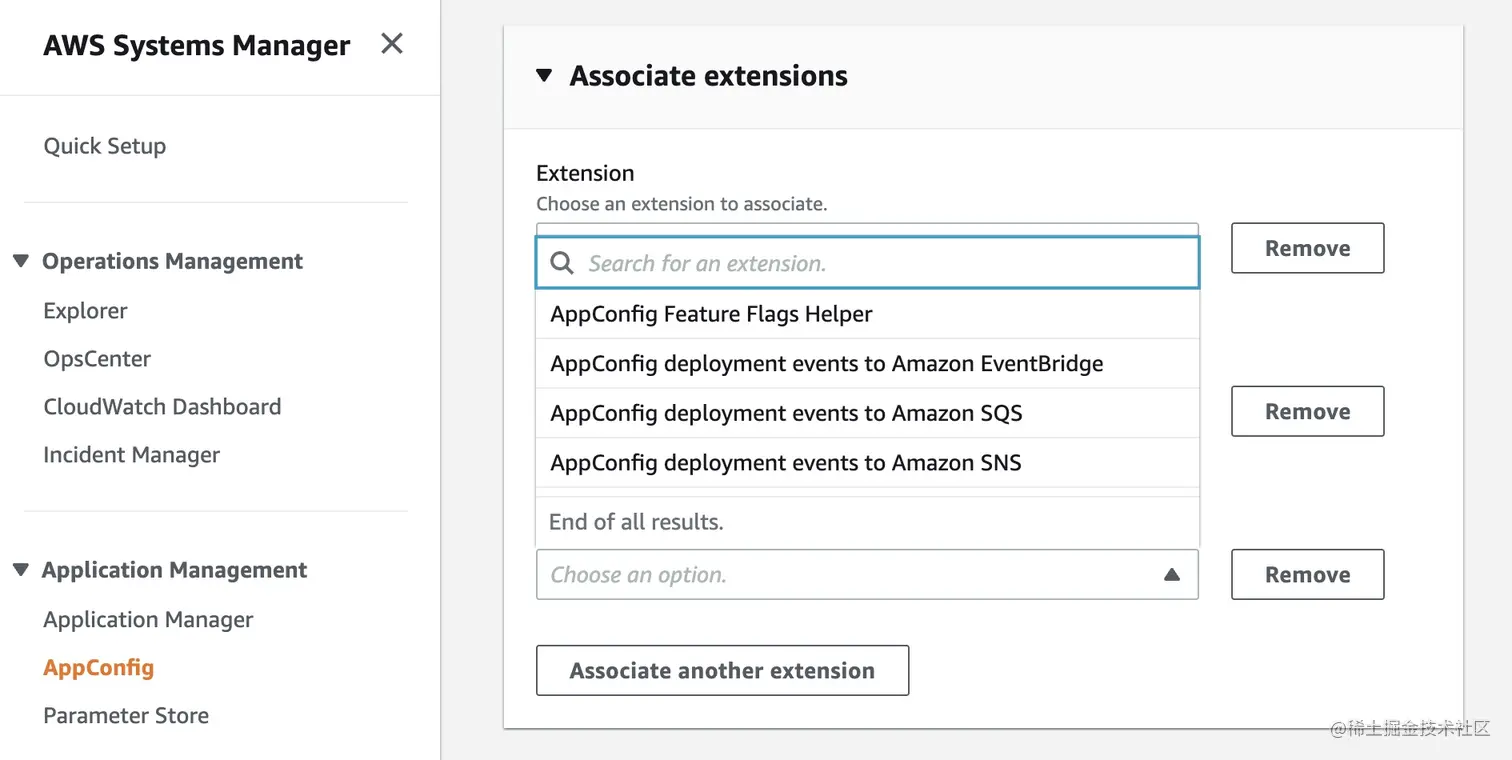Open Quick Setup in the sidebar
This screenshot has width=1512, height=760.
105,146
